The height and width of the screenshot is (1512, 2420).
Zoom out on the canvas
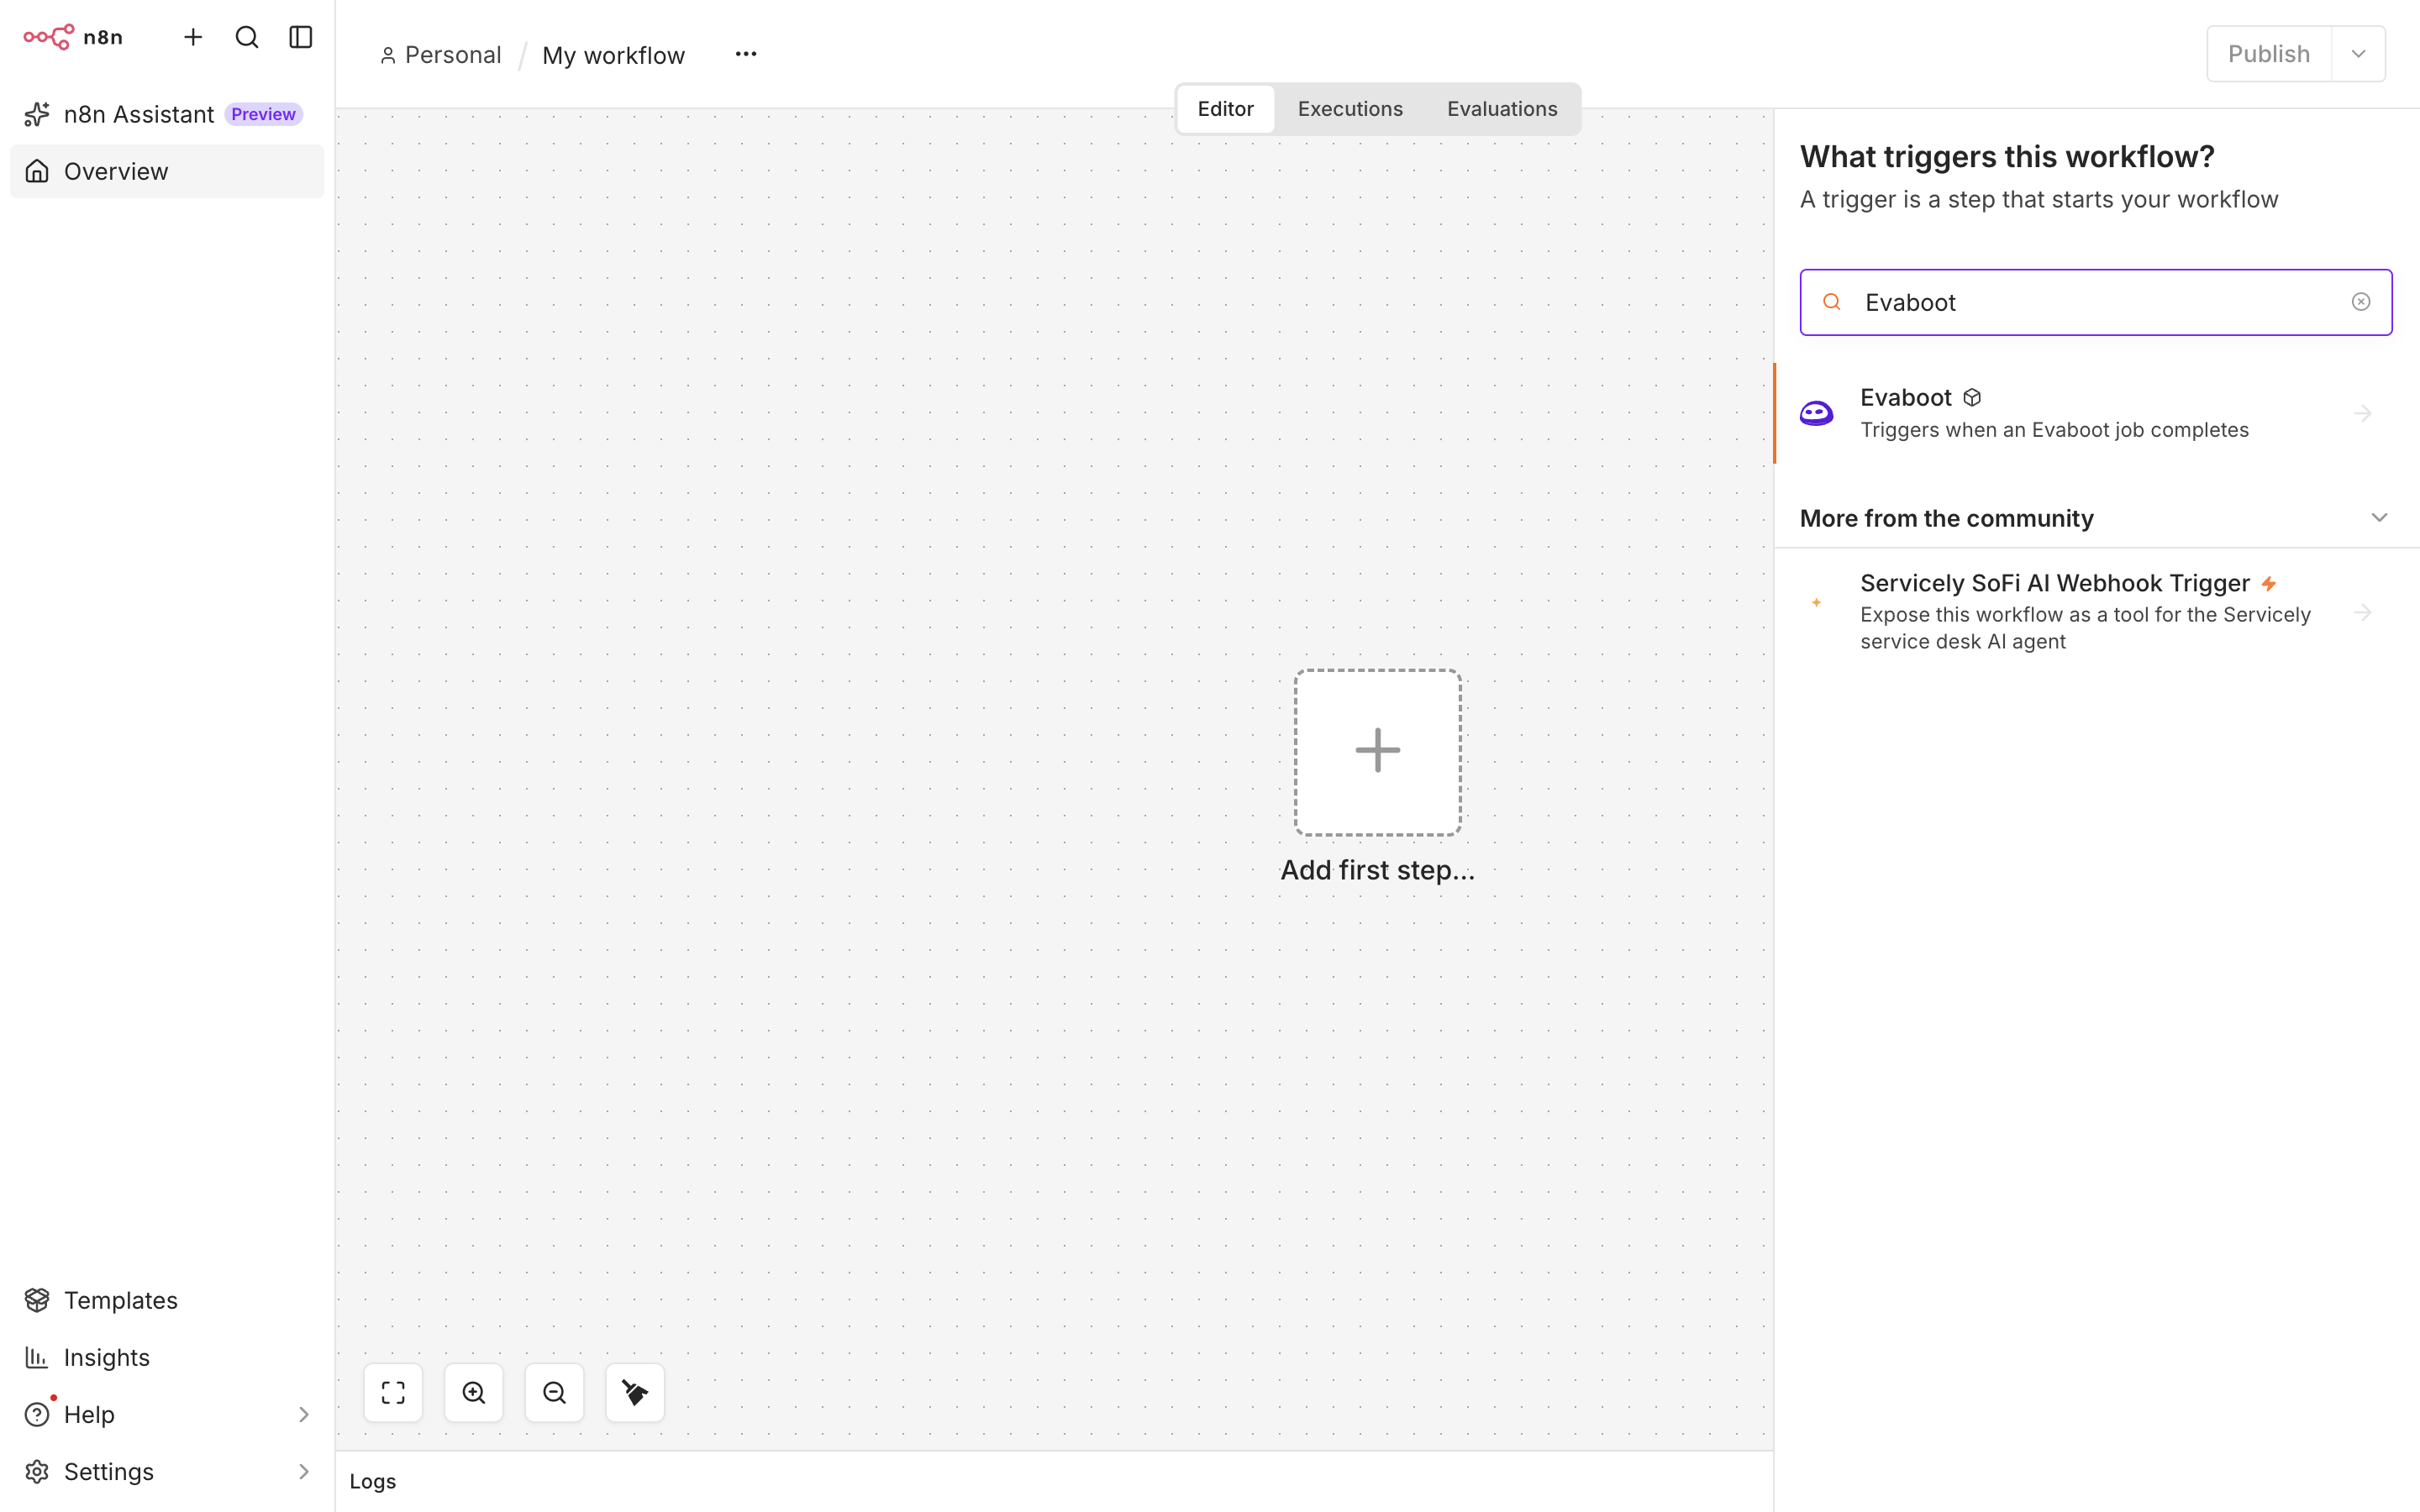coord(554,1392)
